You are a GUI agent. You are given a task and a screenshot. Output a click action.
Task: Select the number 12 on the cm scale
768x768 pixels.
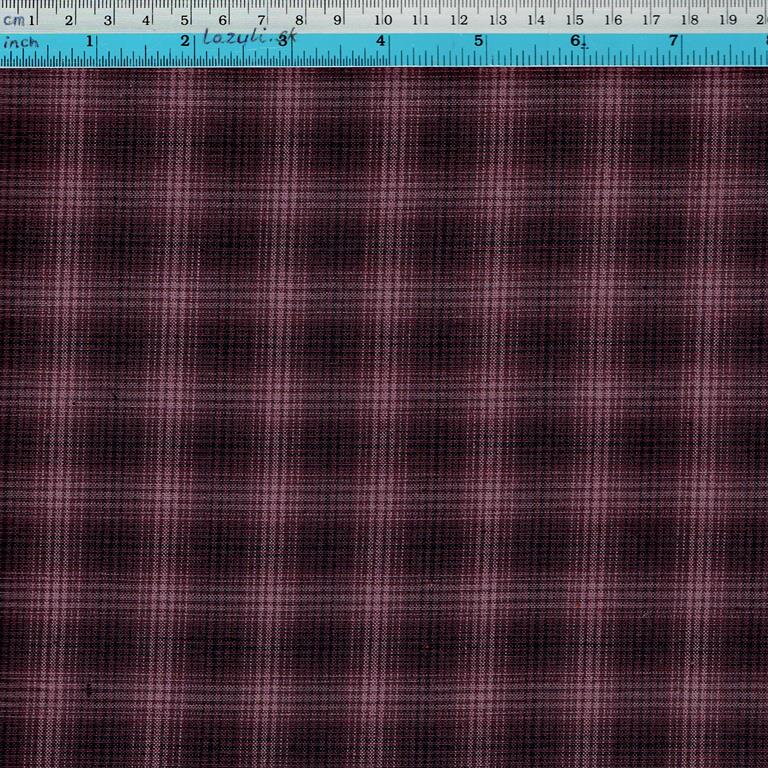tap(459, 21)
